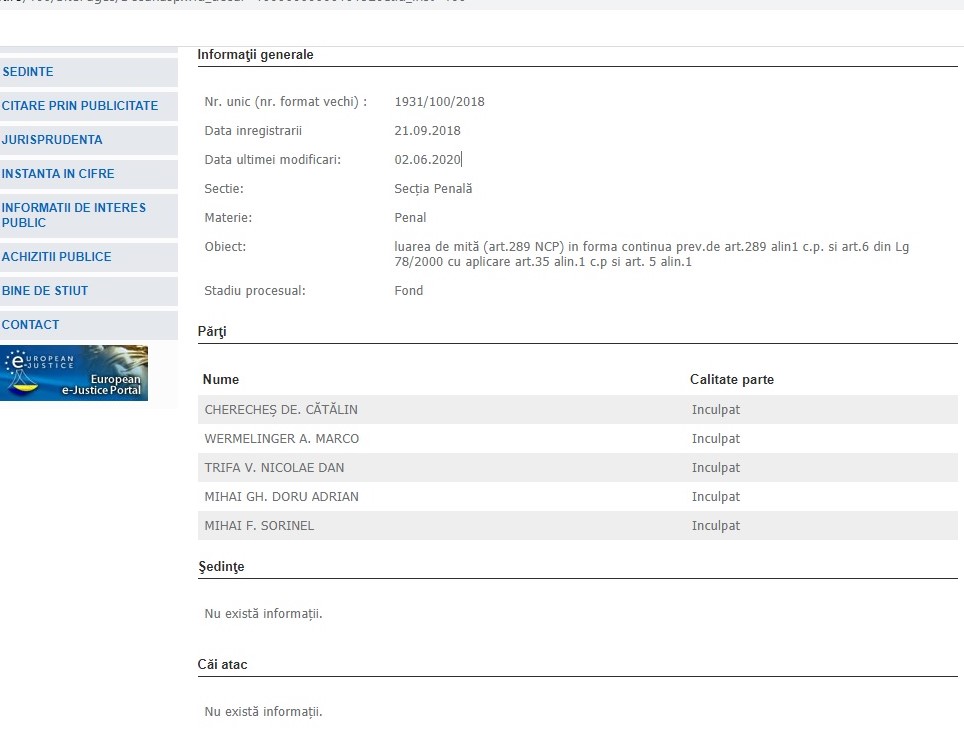Click the Calitate parte column header
The width and height of the screenshot is (964, 745).
(x=732, y=380)
